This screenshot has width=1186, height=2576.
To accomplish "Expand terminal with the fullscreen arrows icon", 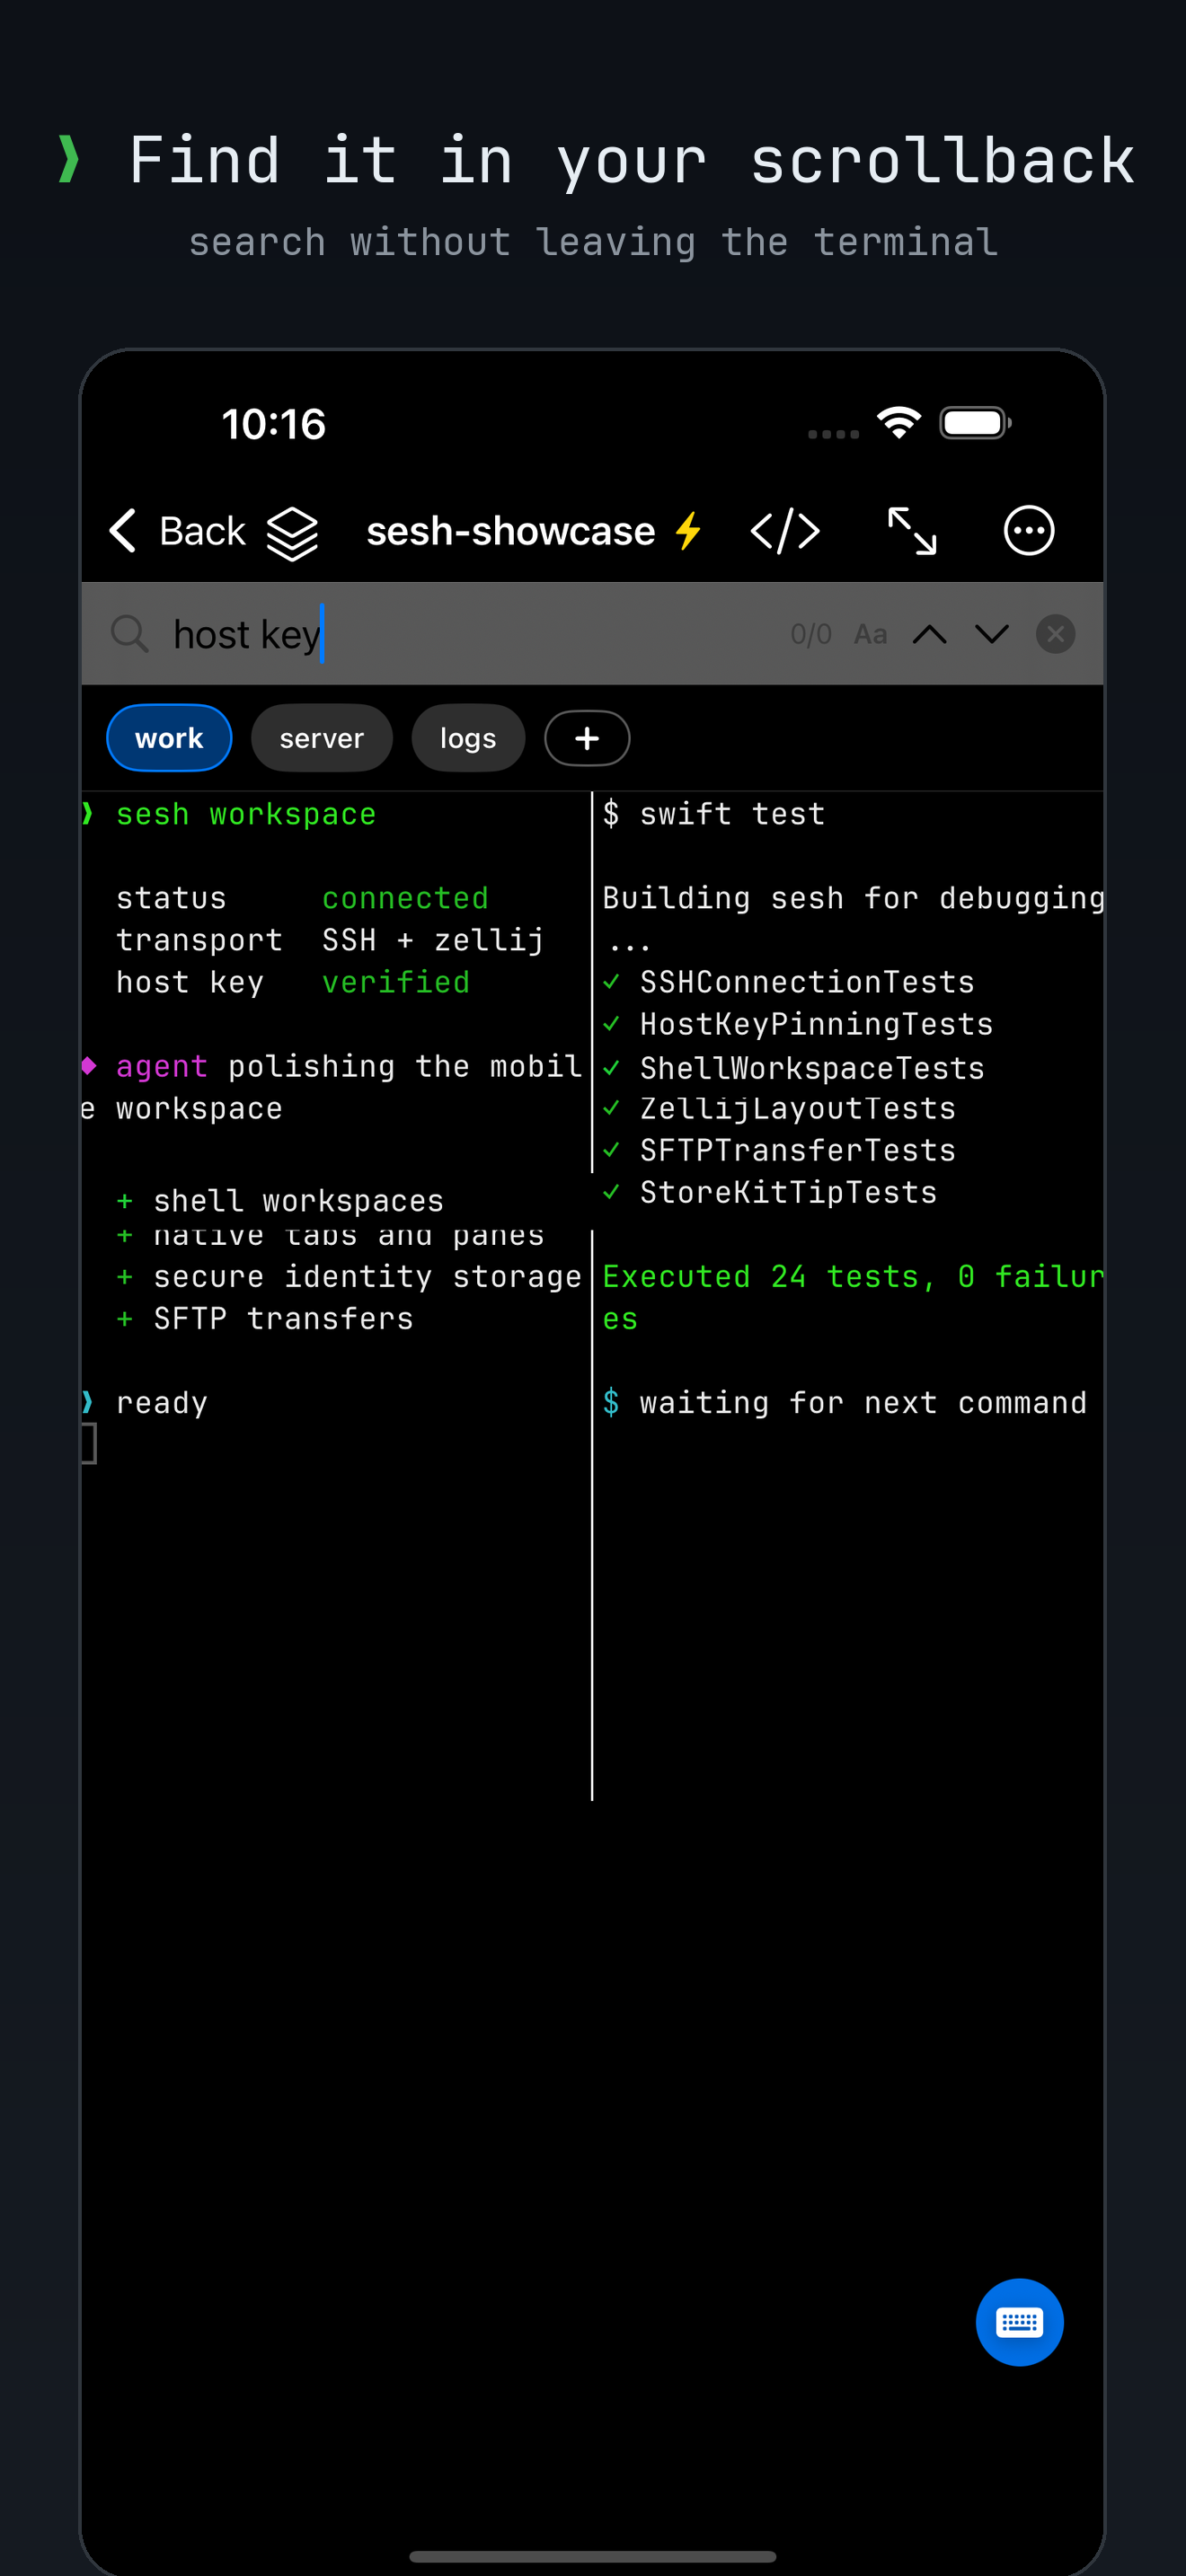I will [912, 531].
